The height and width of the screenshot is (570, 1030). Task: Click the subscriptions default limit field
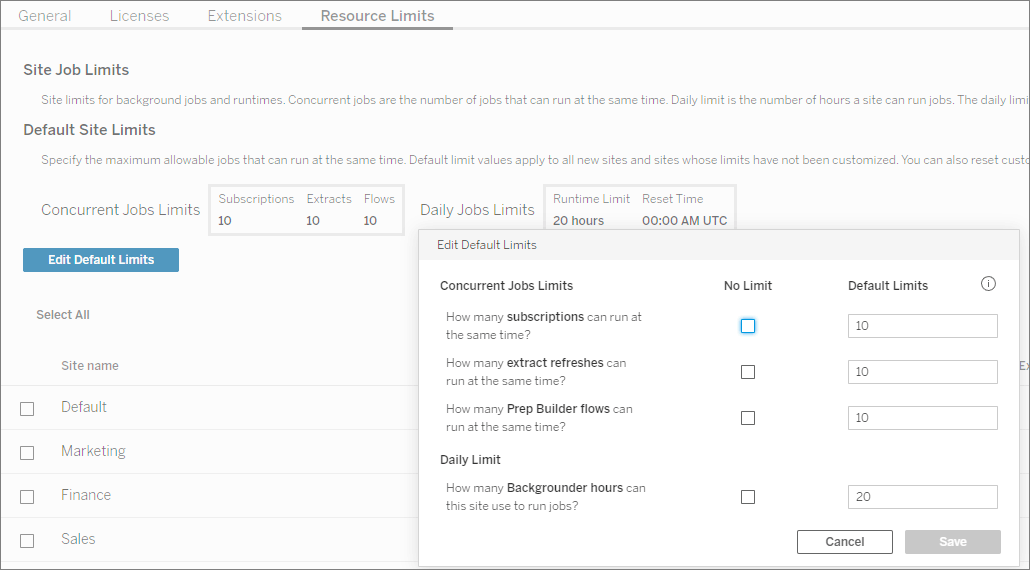pos(922,326)
